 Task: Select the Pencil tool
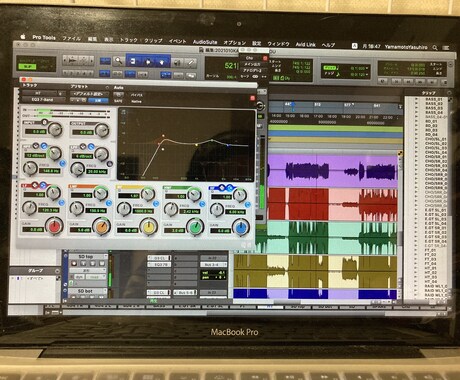(191, 63)
